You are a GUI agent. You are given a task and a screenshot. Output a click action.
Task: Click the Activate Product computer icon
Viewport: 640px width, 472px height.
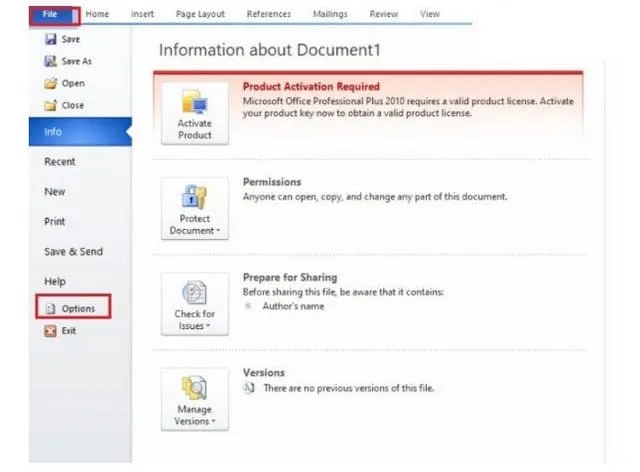pos(195,101)
